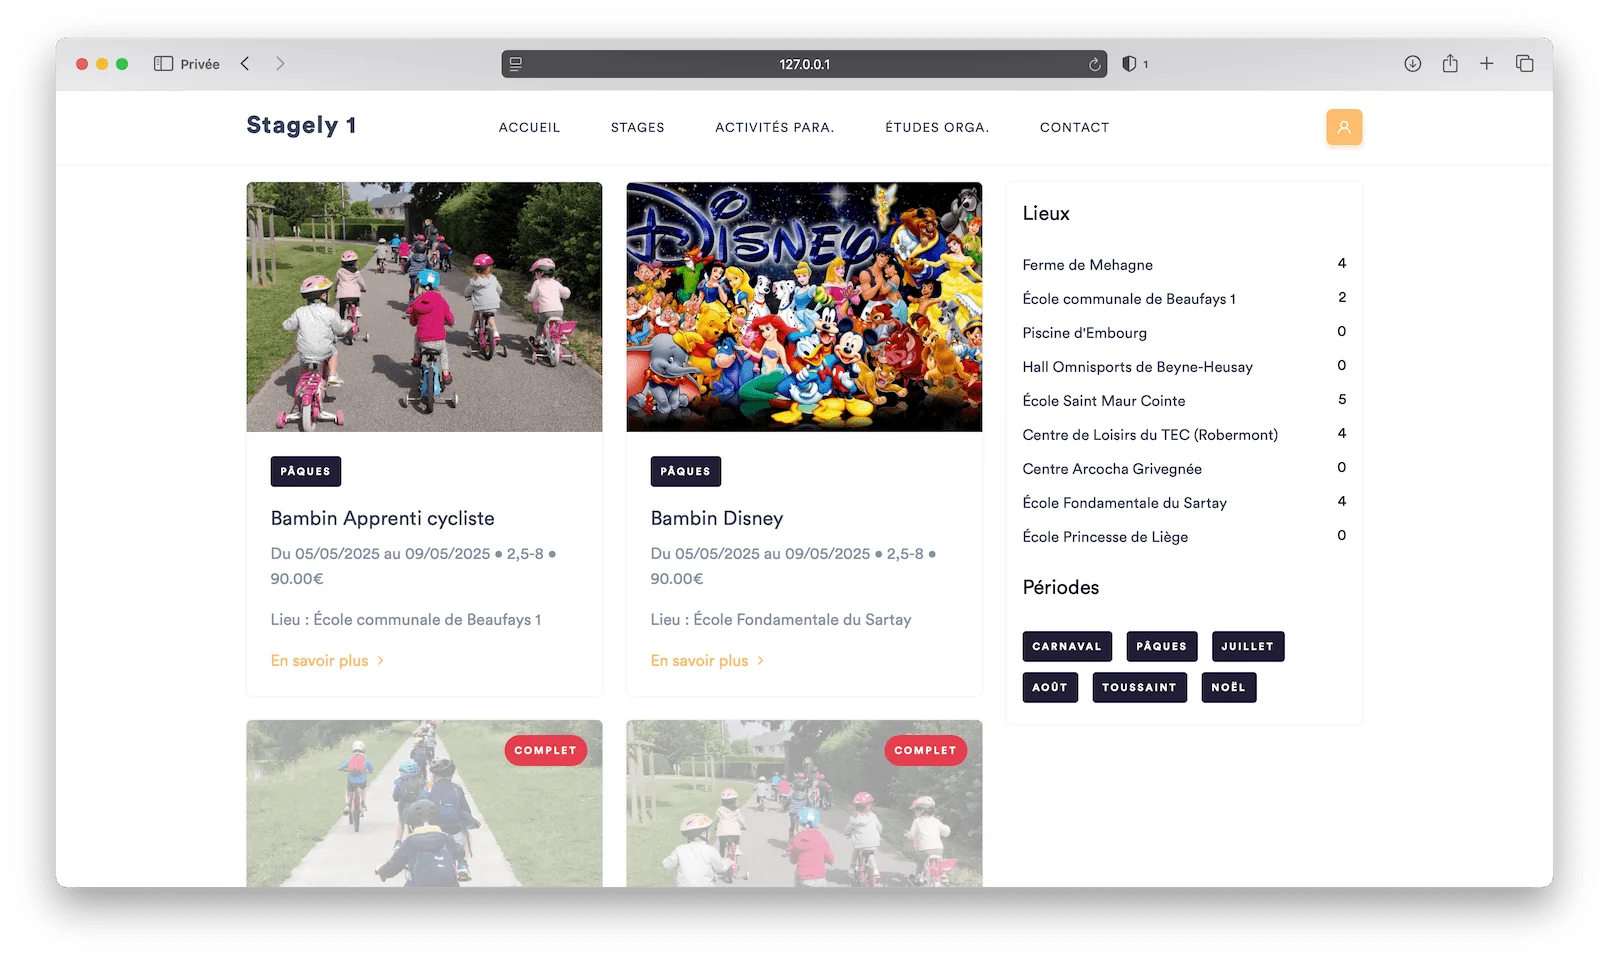
Task: Open the page menu icon in address bar
Action: 516,64
